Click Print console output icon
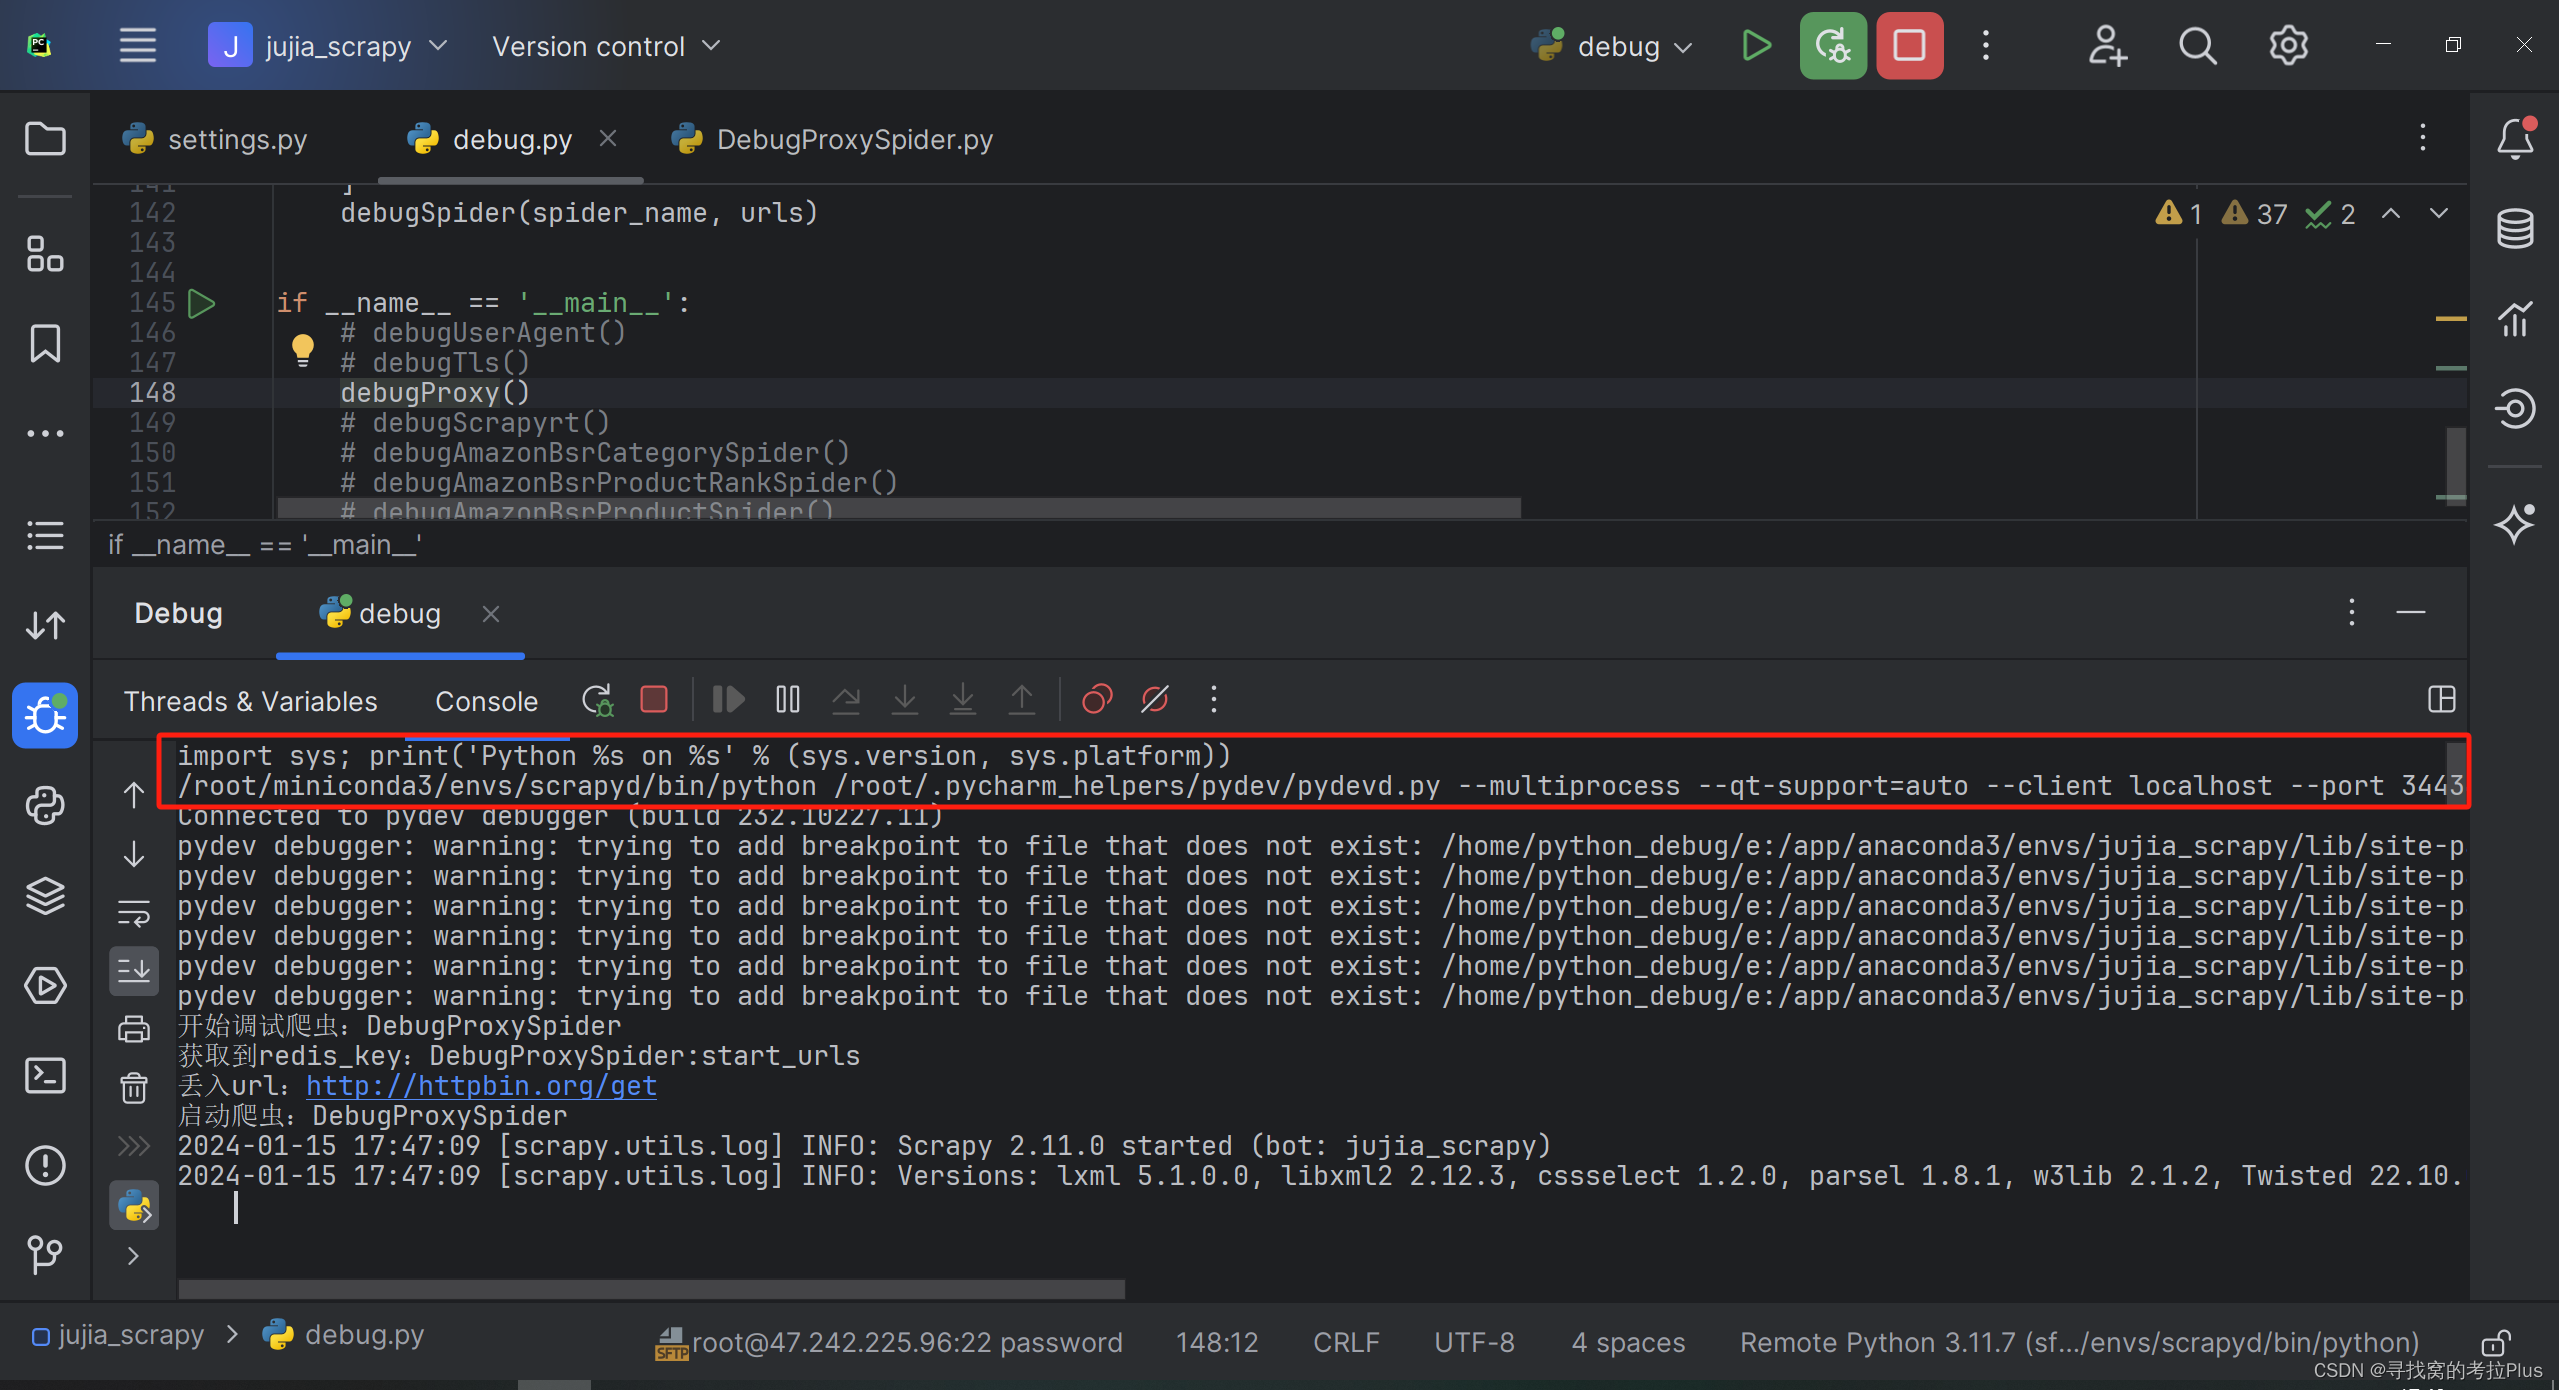2559x1390 pixels. click(133, 1029)
